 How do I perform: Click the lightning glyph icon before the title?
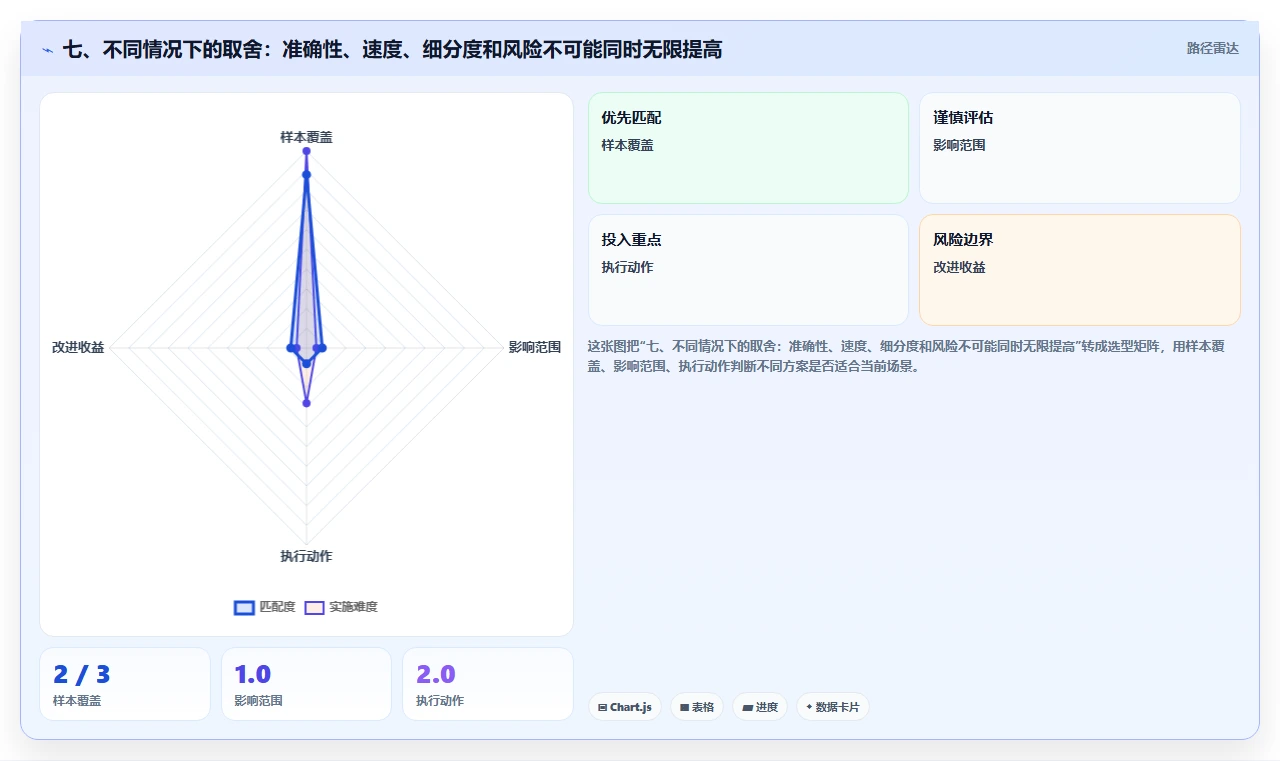pyautogui.click(x=48, y=49)
